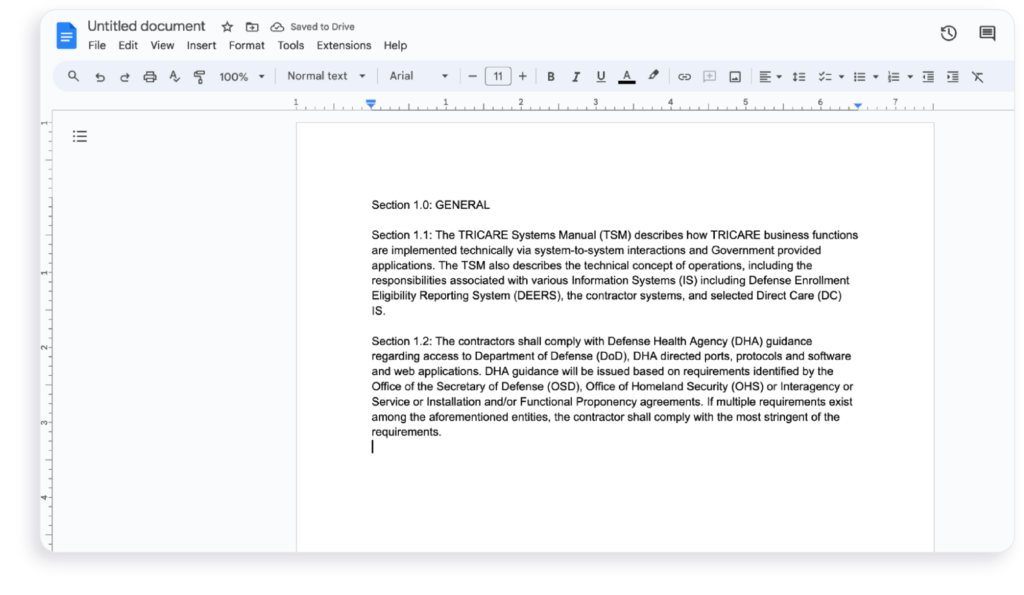Open the Help menu

click(x=395, y=45)
